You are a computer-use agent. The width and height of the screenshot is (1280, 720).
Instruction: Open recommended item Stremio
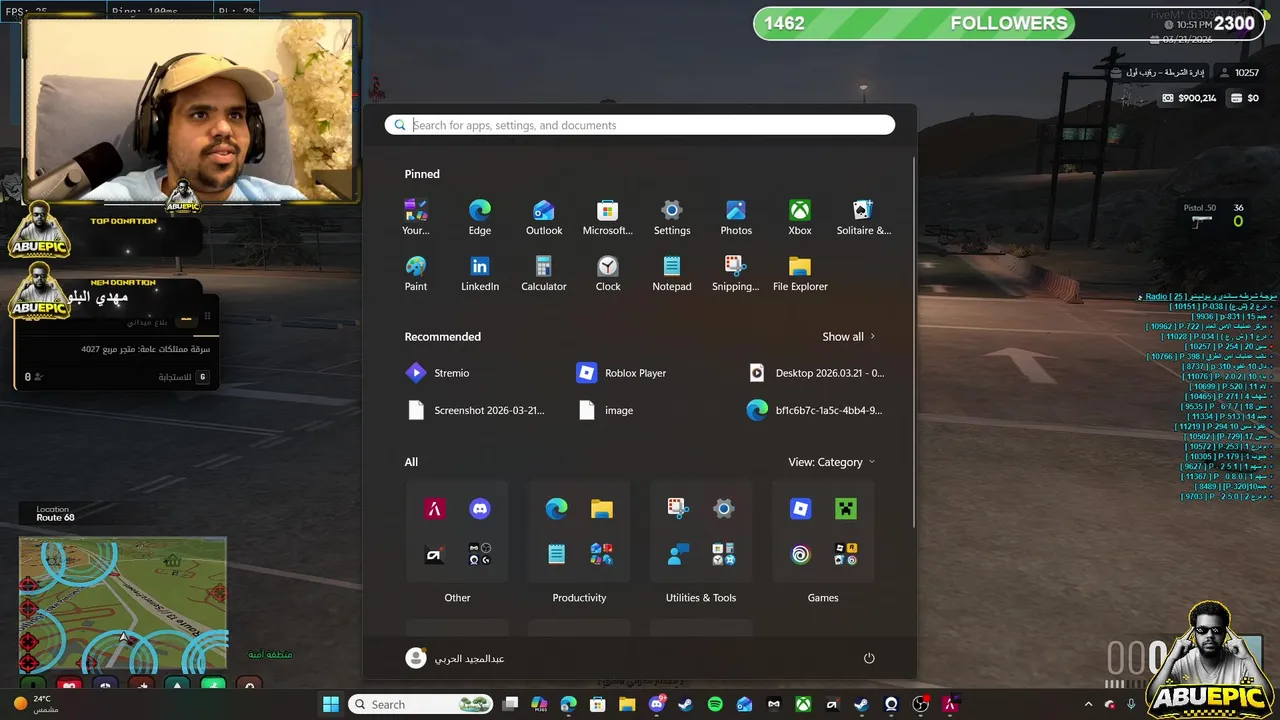point(438,373)
